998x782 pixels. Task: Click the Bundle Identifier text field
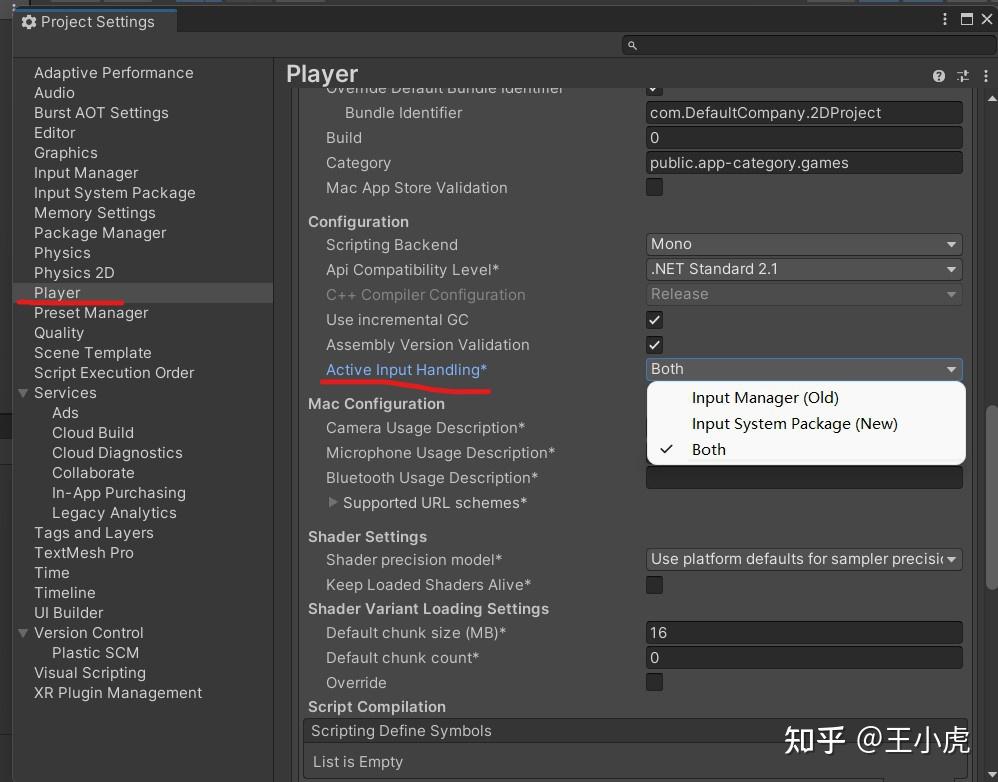(804, 113)
